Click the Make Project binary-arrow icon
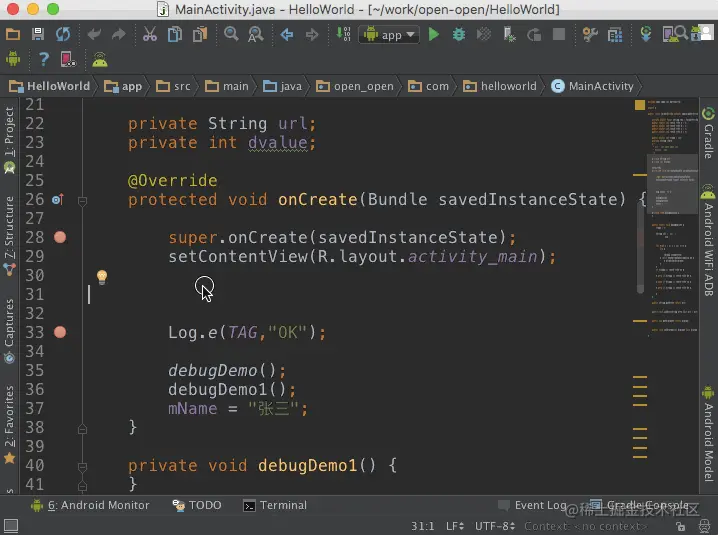 coord(343,34)
